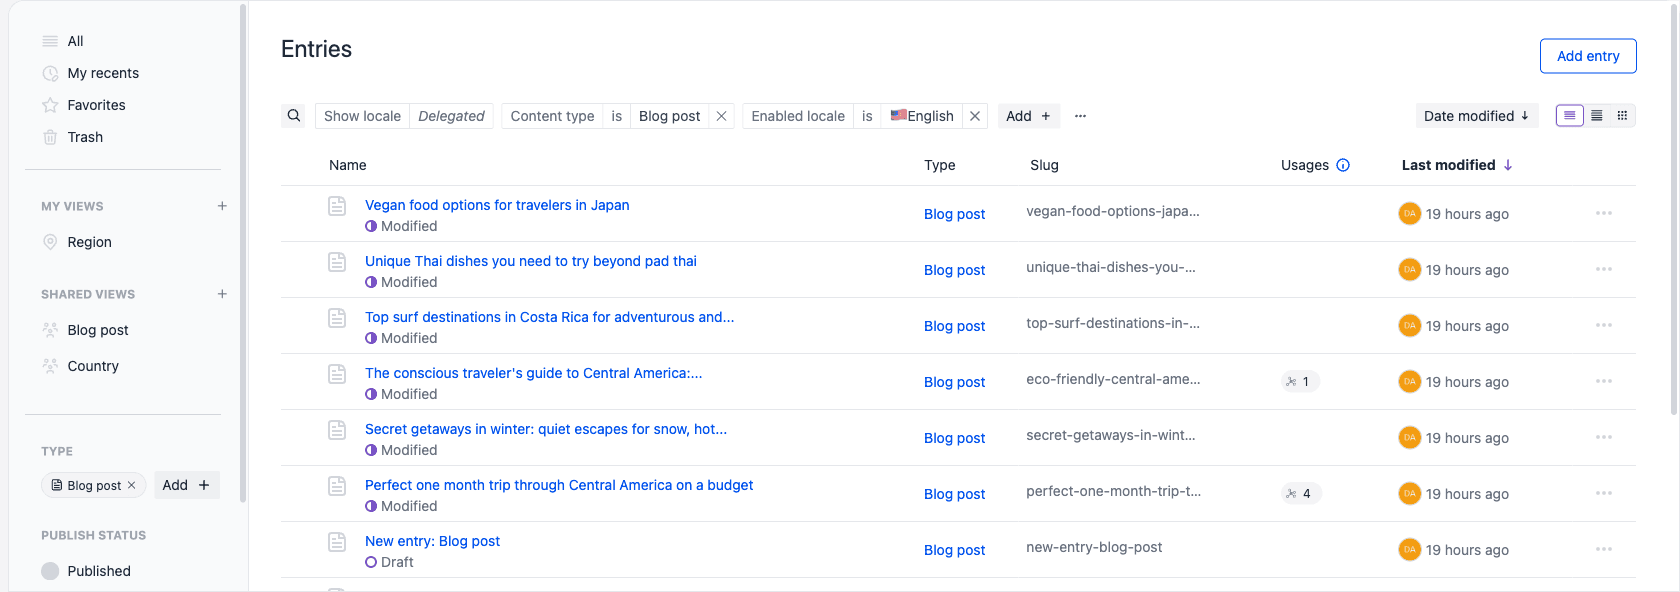
Task: Click the sidebar vertical scrollbar
Action: pos(243,252)
